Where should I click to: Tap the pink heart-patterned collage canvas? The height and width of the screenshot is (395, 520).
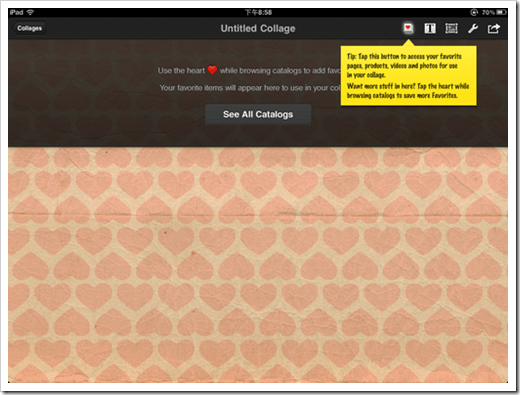(x=258, y=265)
